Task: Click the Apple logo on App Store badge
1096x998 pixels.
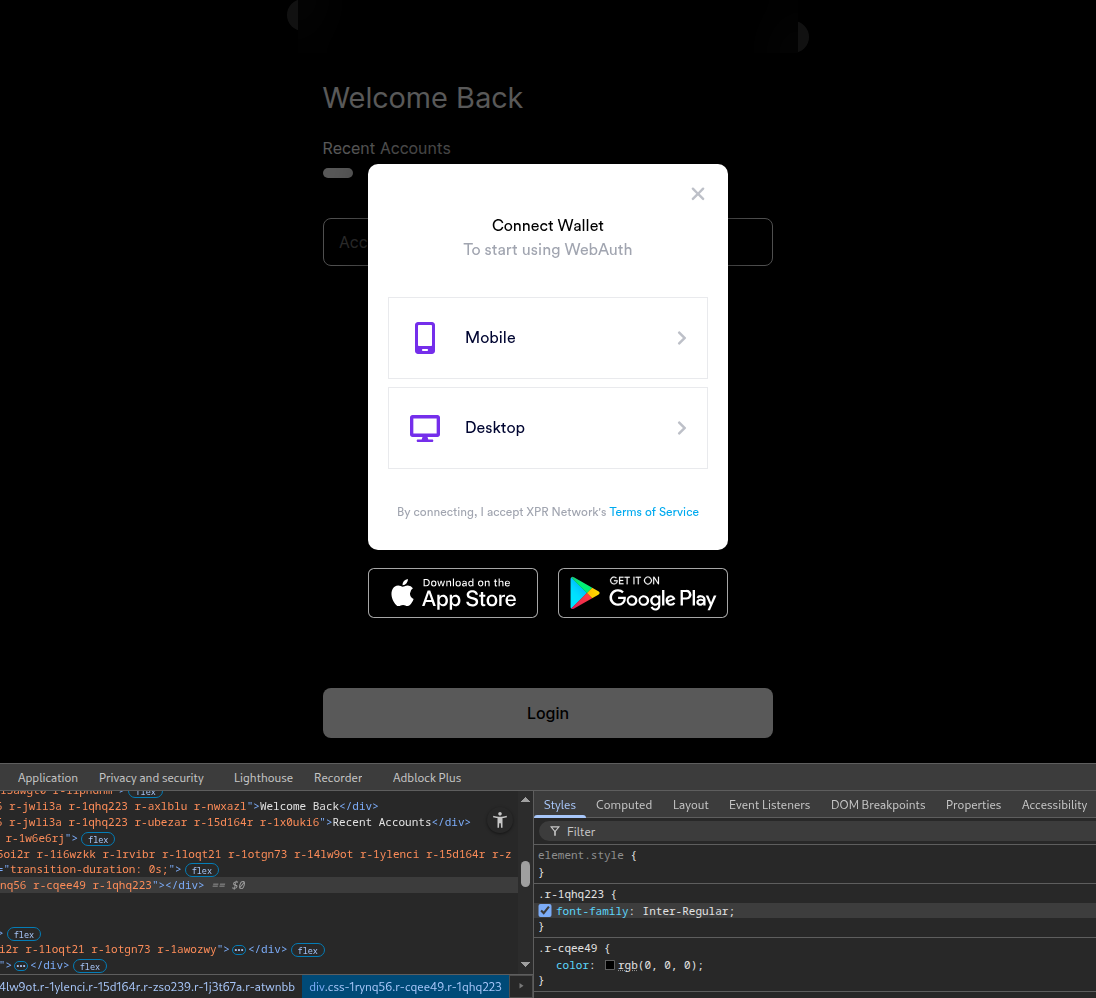Action: (402, 594)
